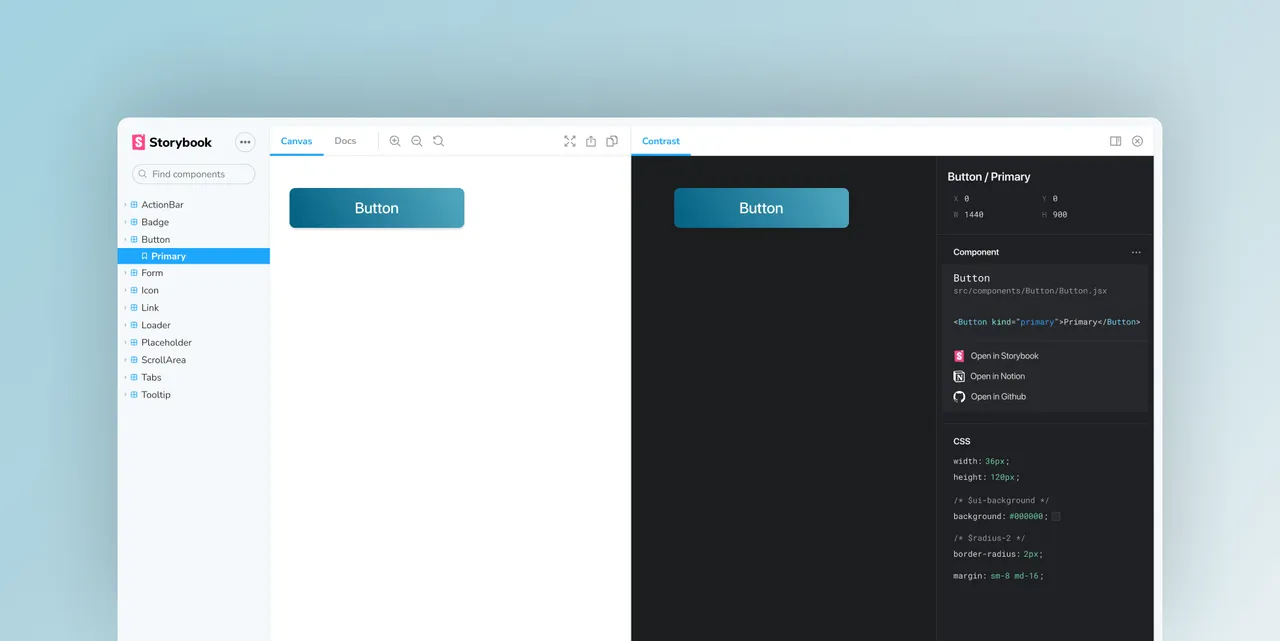Image resolution: width=1280 pixels, height=641 pixels.
Task: Switch to the Canvas tab
Action: 296,141
